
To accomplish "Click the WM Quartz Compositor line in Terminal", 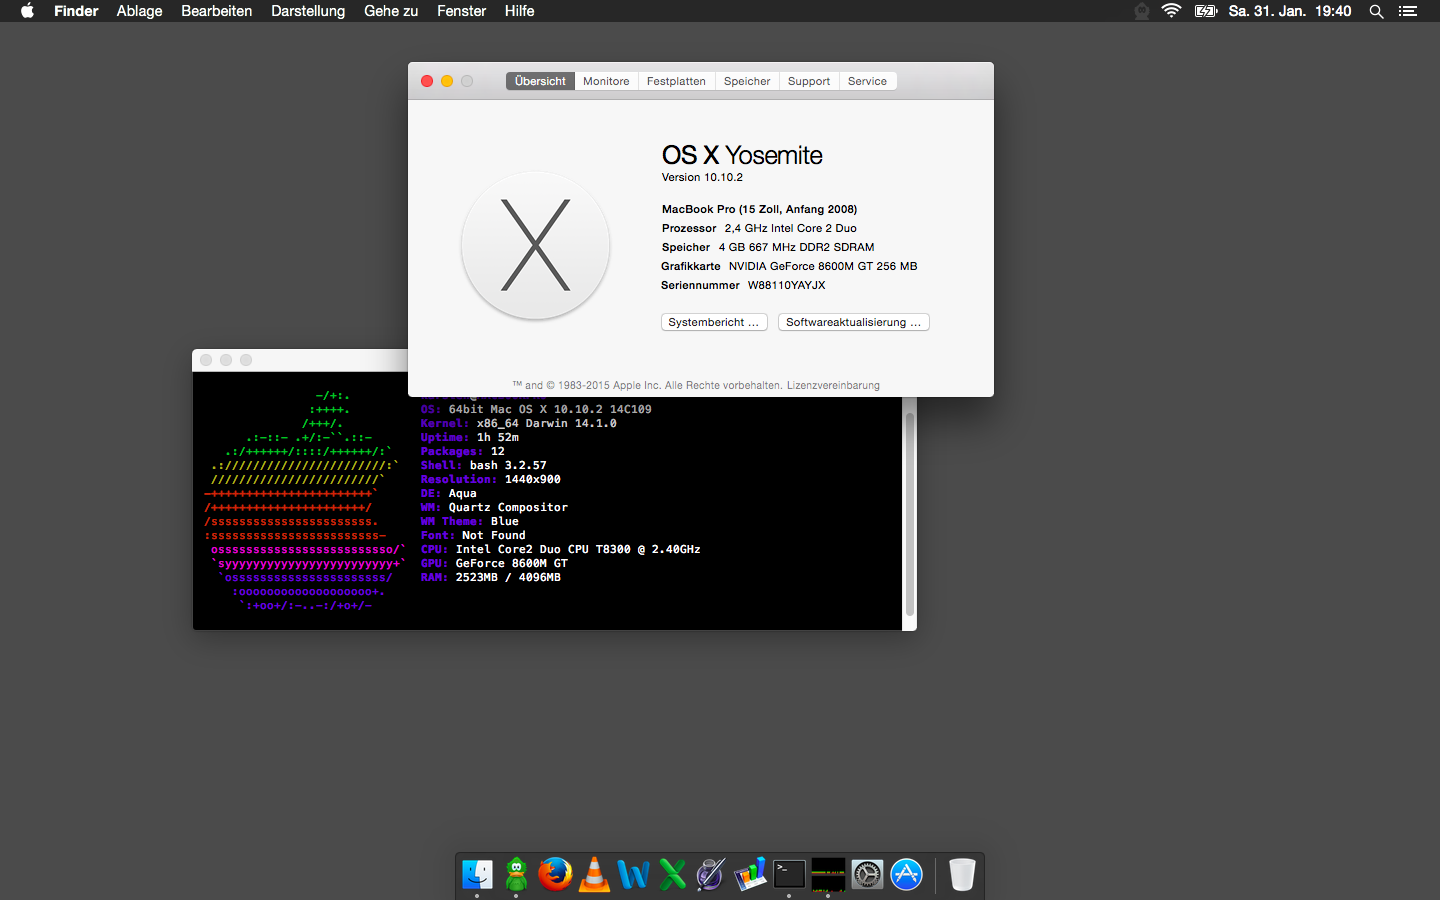I will tap(494, 507).
